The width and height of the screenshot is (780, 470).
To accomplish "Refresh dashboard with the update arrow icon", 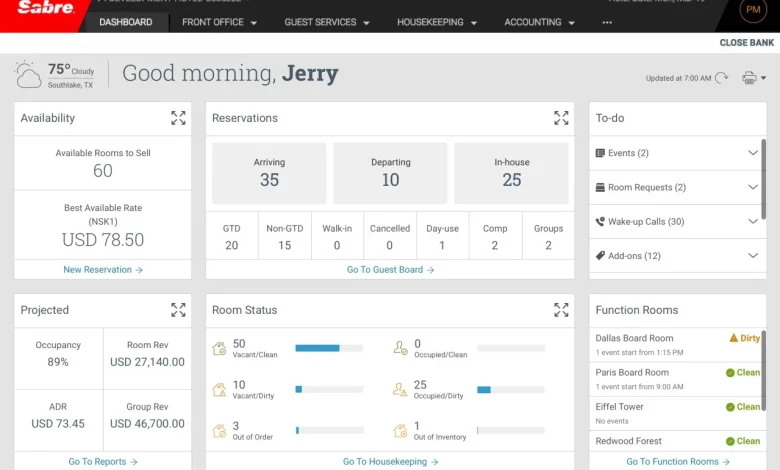I will pos(721,78).
